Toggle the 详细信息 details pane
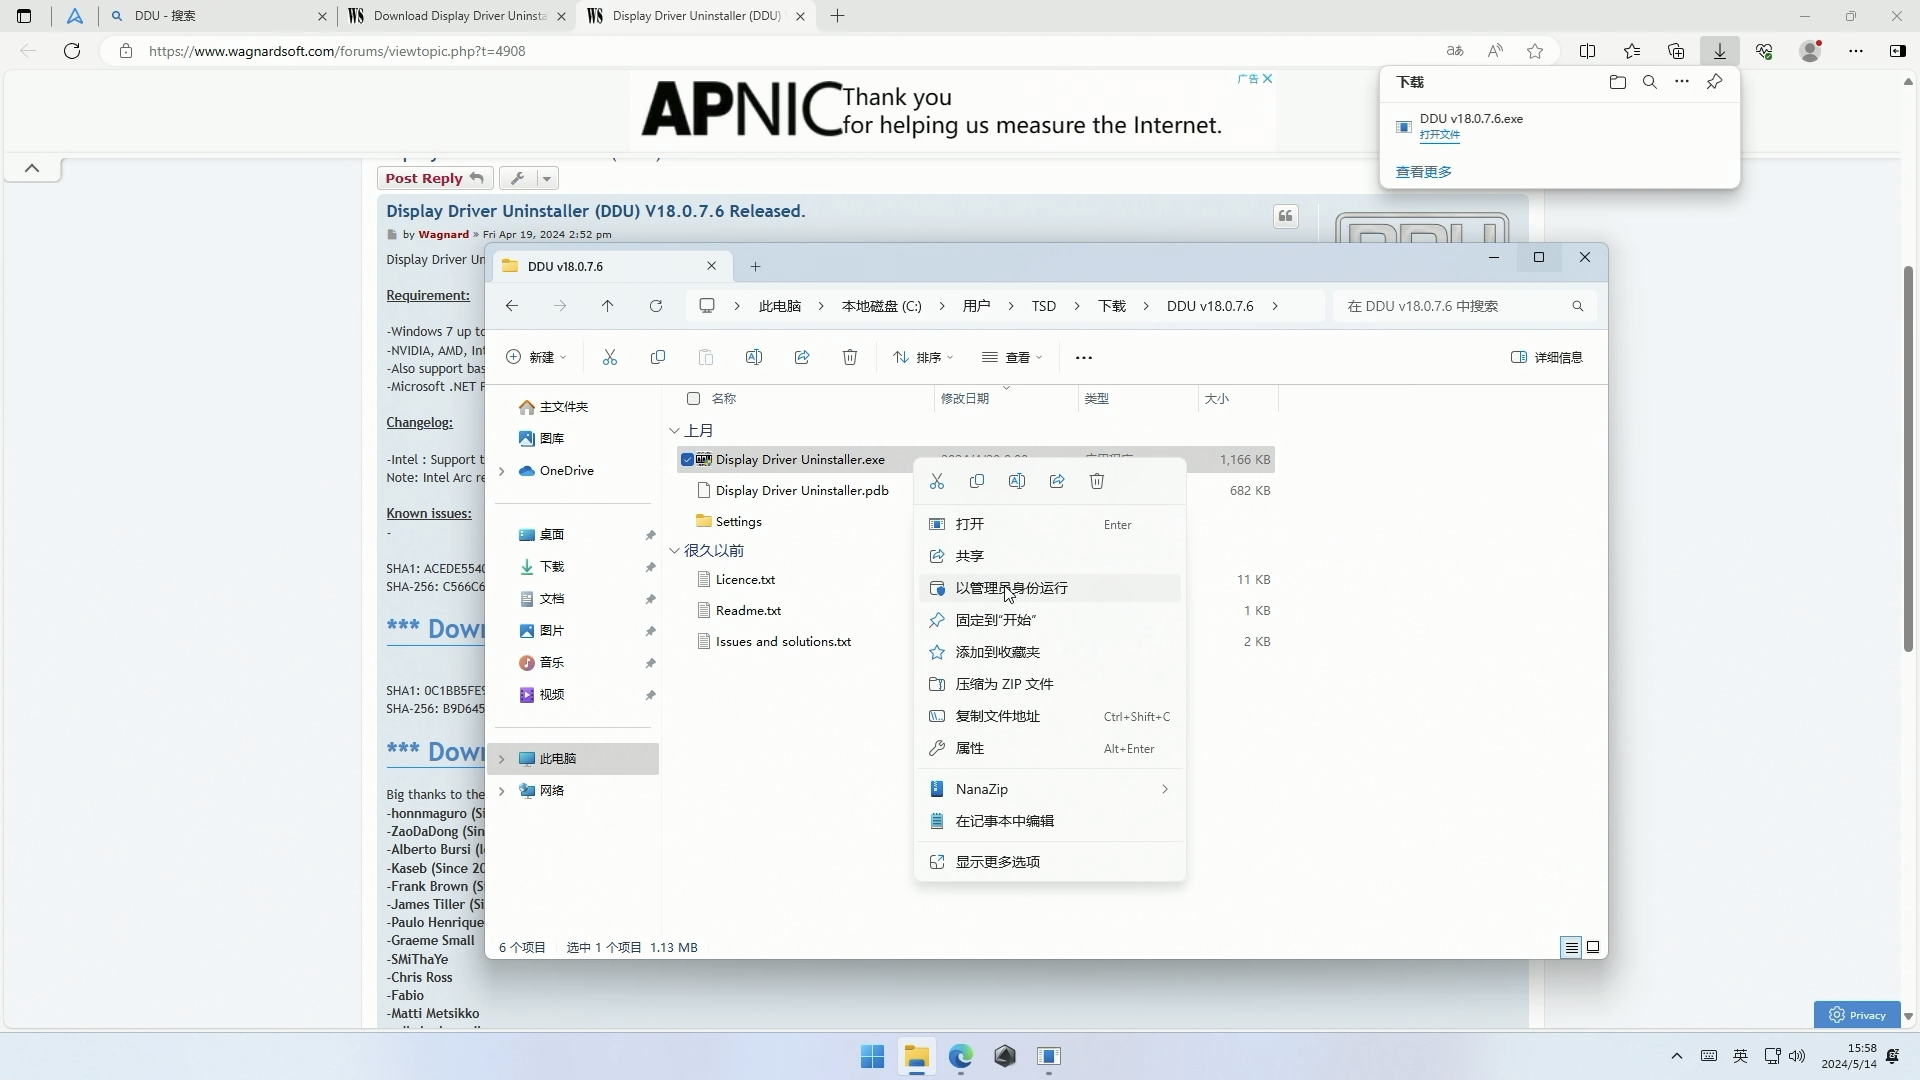 point(1546,358)
